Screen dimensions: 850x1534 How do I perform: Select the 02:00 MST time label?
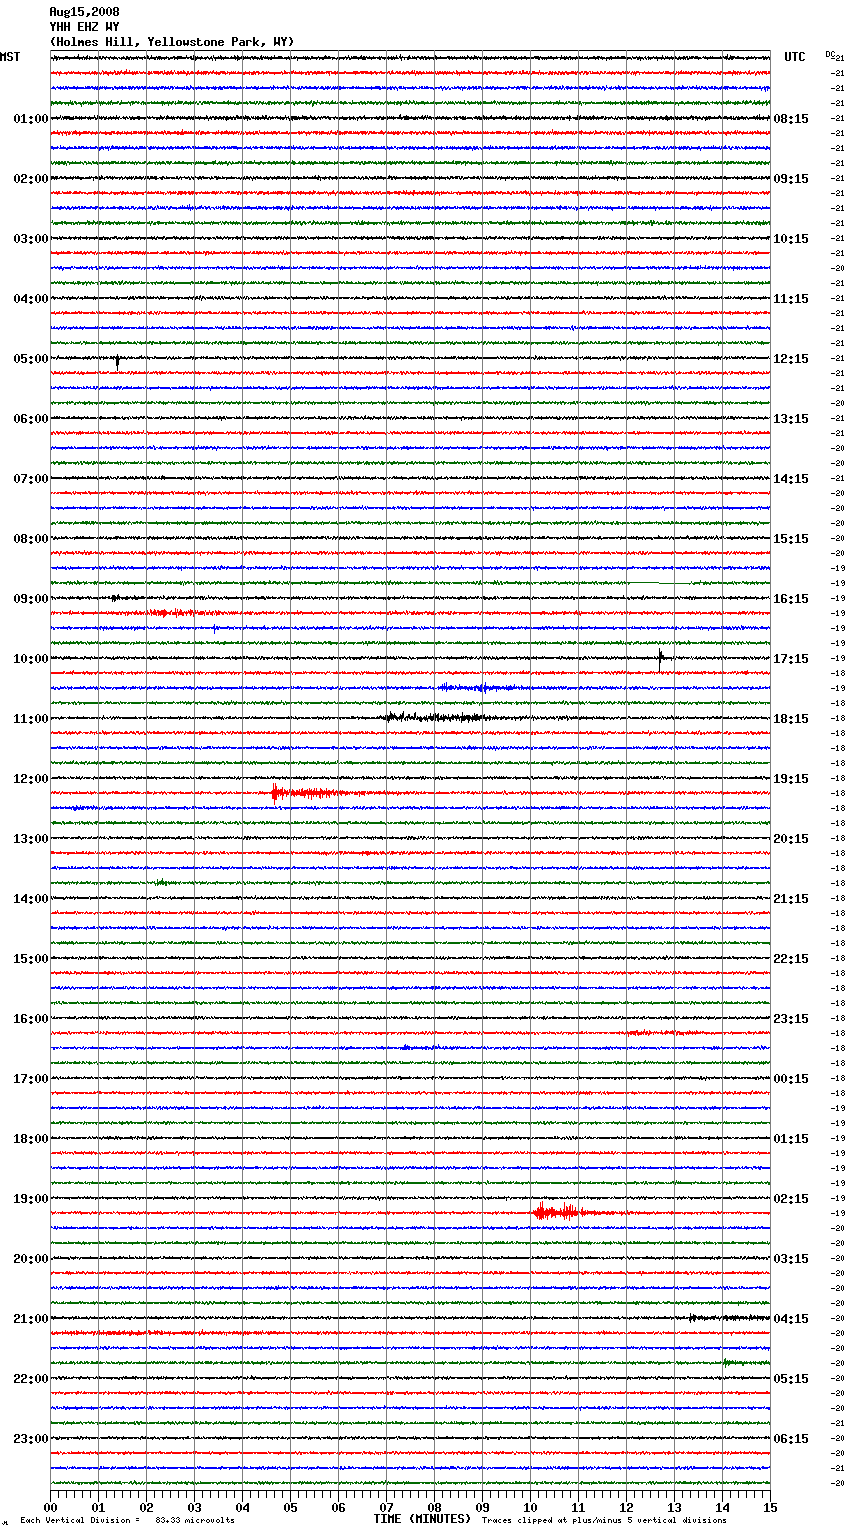coord(30,179)
